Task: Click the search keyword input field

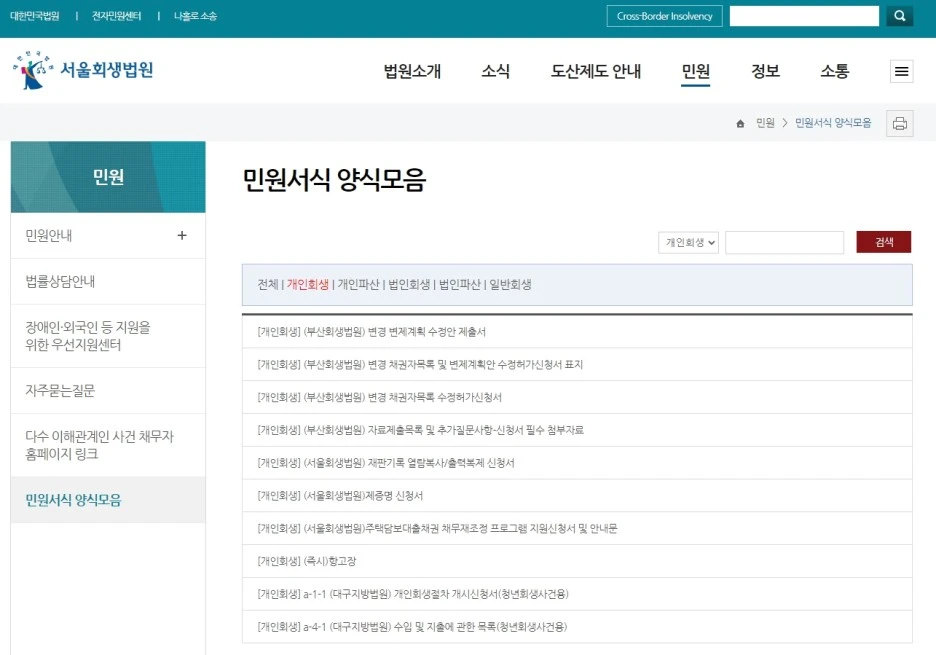Action: click(x=784, y=241)
